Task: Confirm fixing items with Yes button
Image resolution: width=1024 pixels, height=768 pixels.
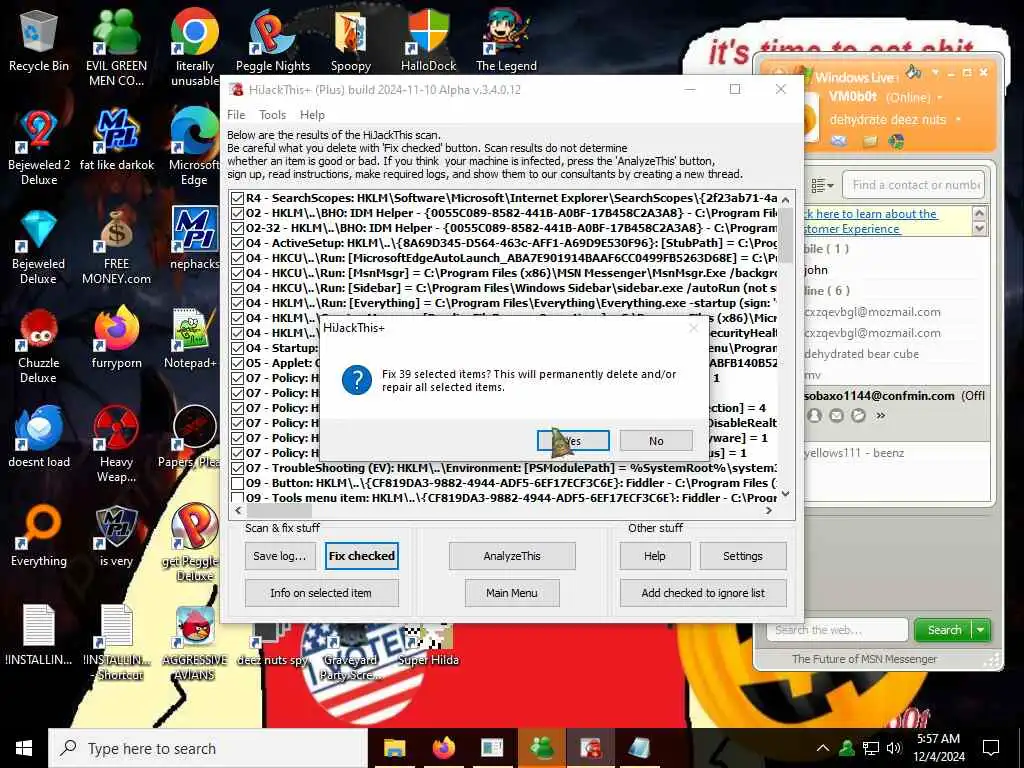Action: pyautogui.click(x=573, y=441)
